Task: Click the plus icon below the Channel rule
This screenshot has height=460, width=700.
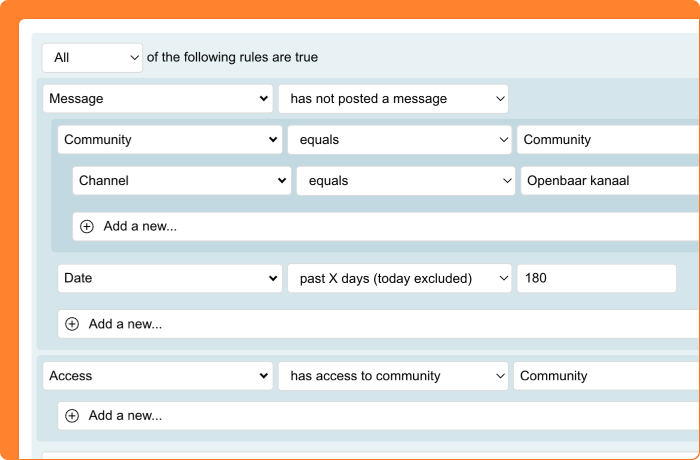Action: tap(87, 226)
